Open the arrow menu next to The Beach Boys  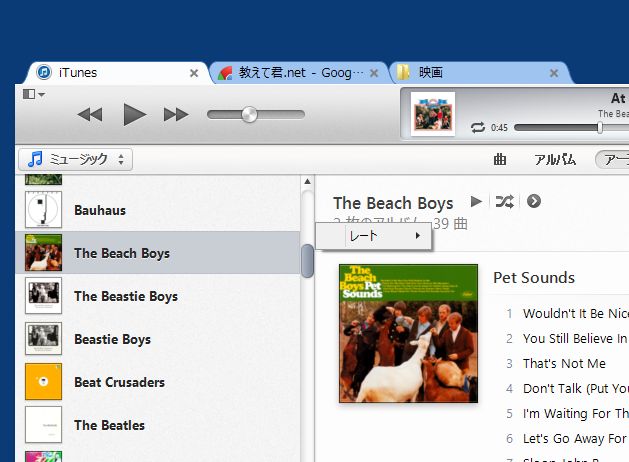click(534, 201)
